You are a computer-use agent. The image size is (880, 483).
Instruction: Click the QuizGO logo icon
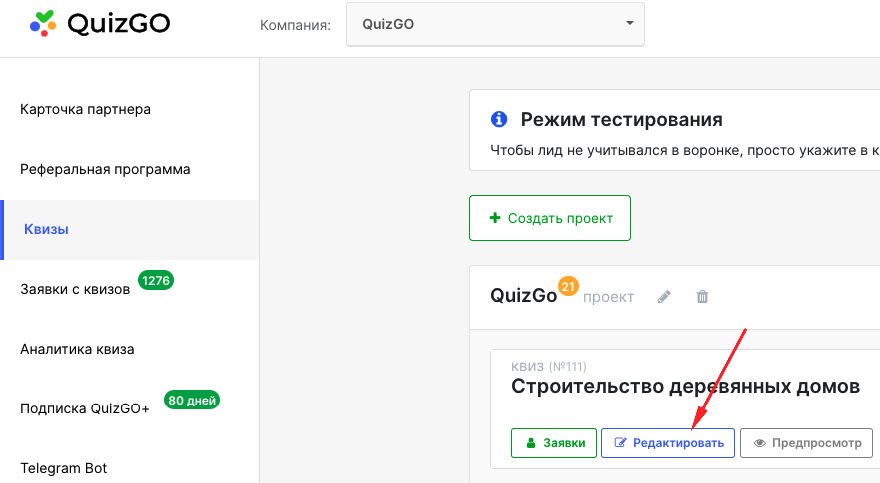coord(42,23)
